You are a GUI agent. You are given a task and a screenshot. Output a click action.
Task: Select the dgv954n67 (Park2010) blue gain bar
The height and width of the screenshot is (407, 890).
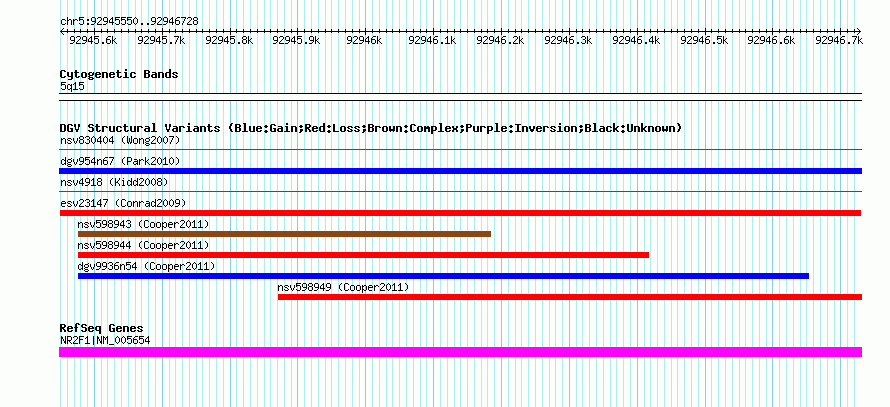point(460,171)
